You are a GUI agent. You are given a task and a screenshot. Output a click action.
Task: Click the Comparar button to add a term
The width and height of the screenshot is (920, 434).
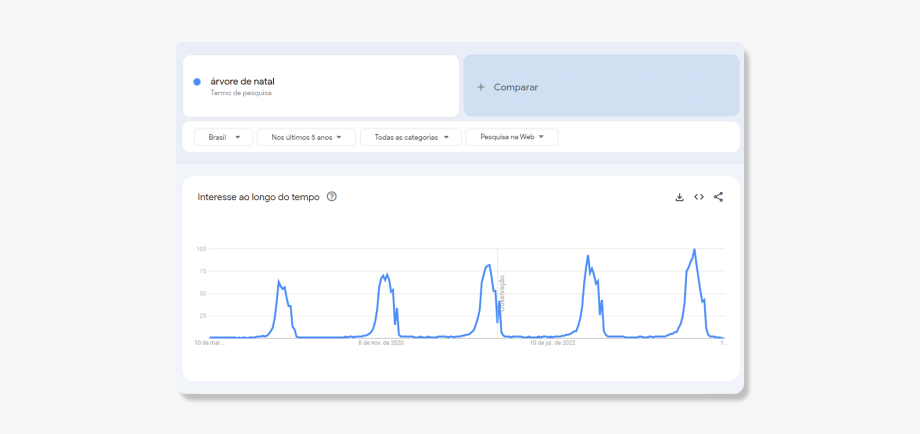(601, 86)
